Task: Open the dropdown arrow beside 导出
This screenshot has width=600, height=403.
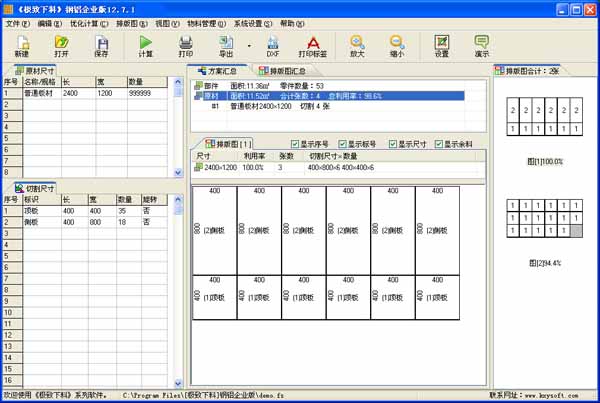Action: (x=249, y=46)
